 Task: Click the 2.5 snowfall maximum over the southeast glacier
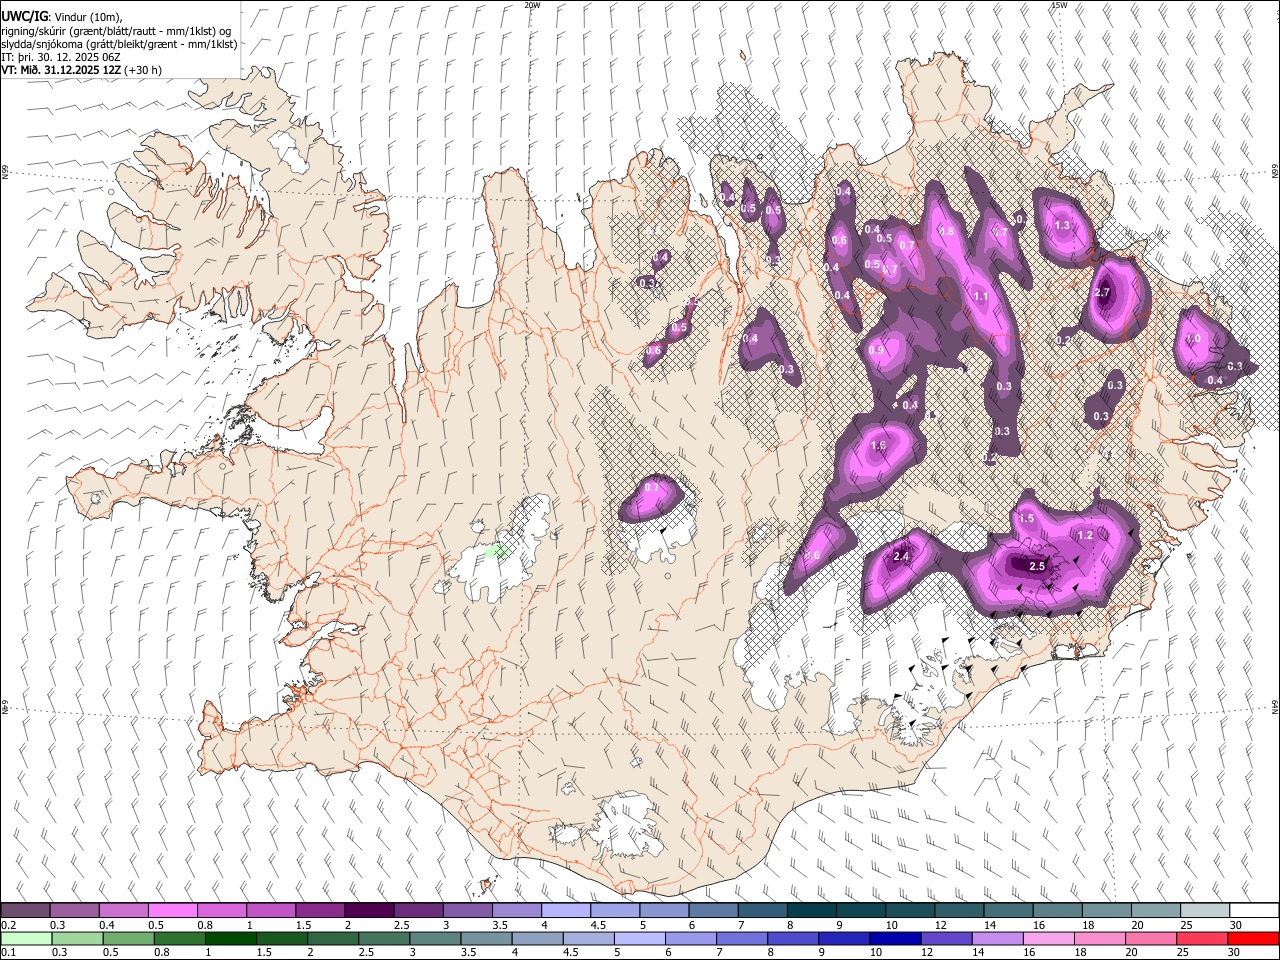pyautogui.click(x=1037, y=566)
